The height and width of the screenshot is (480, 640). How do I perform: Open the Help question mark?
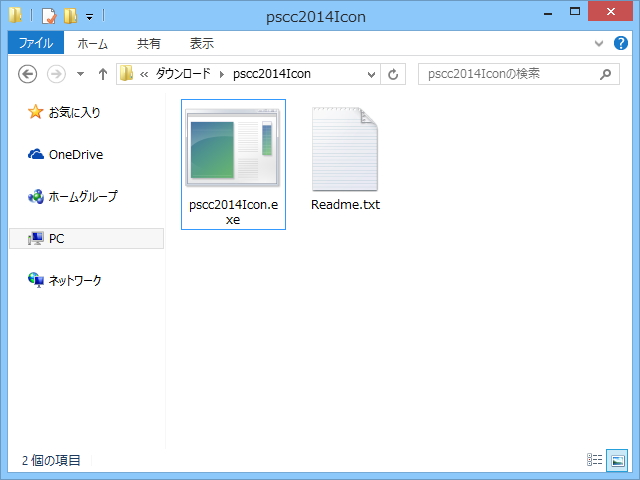(x=621, y=43)
